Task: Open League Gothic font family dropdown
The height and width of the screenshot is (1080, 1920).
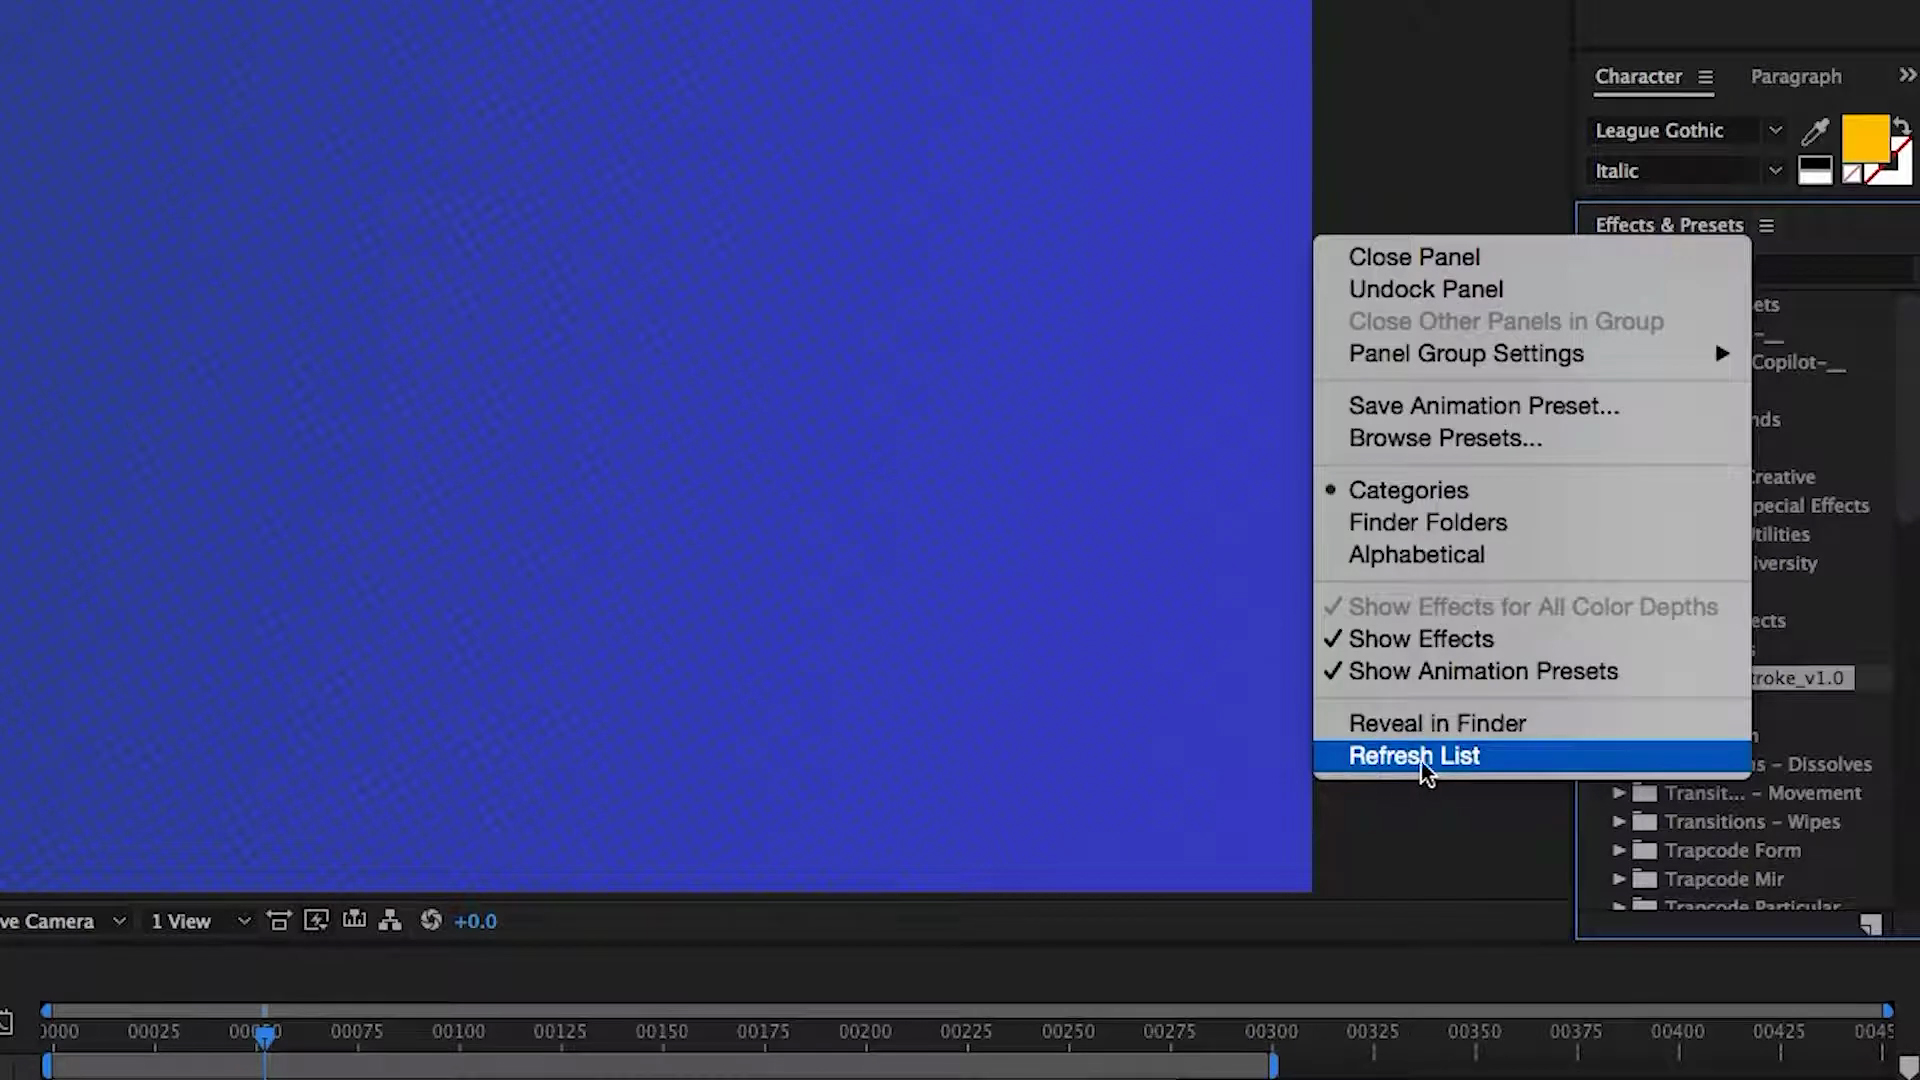Action: (1774, 130)
